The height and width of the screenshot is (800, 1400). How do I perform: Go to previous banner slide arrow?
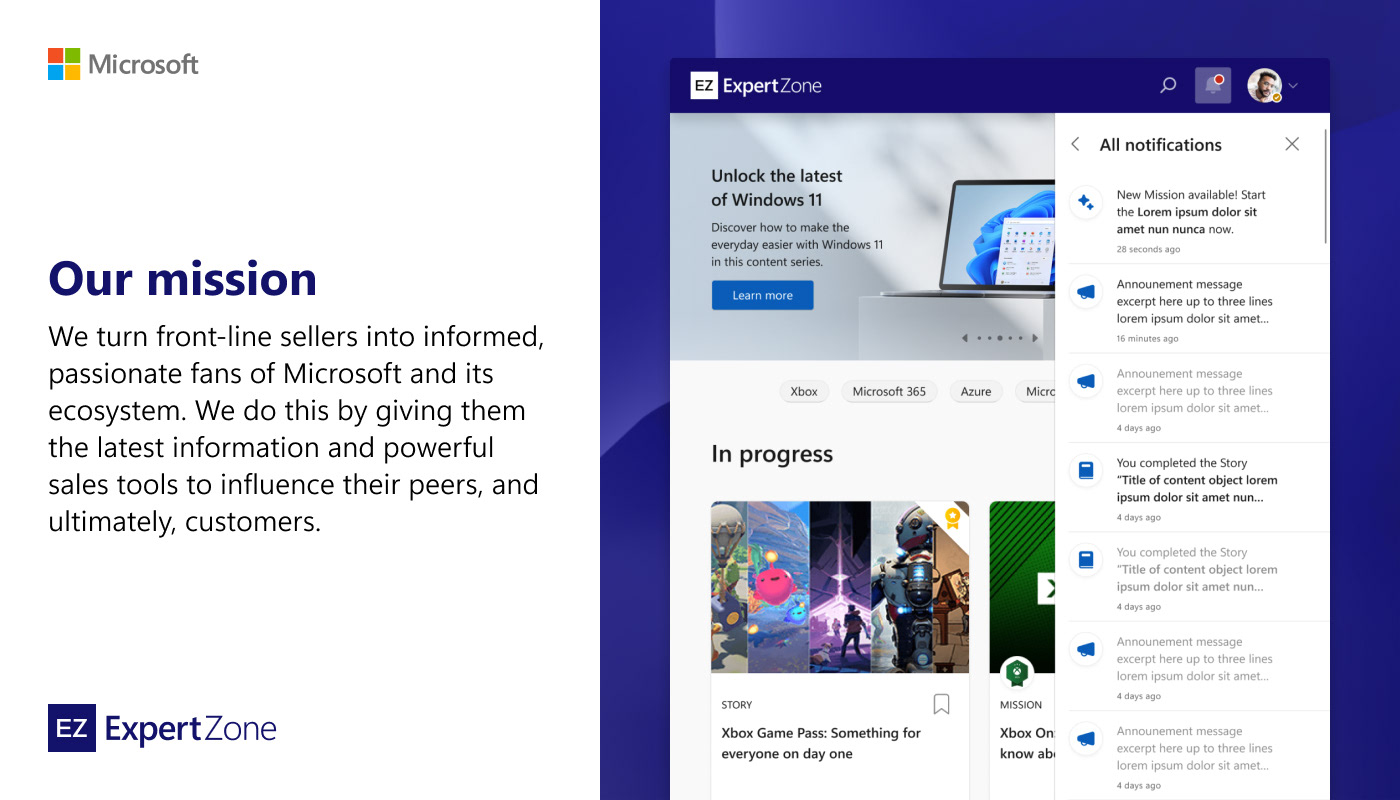pos(964,338)
